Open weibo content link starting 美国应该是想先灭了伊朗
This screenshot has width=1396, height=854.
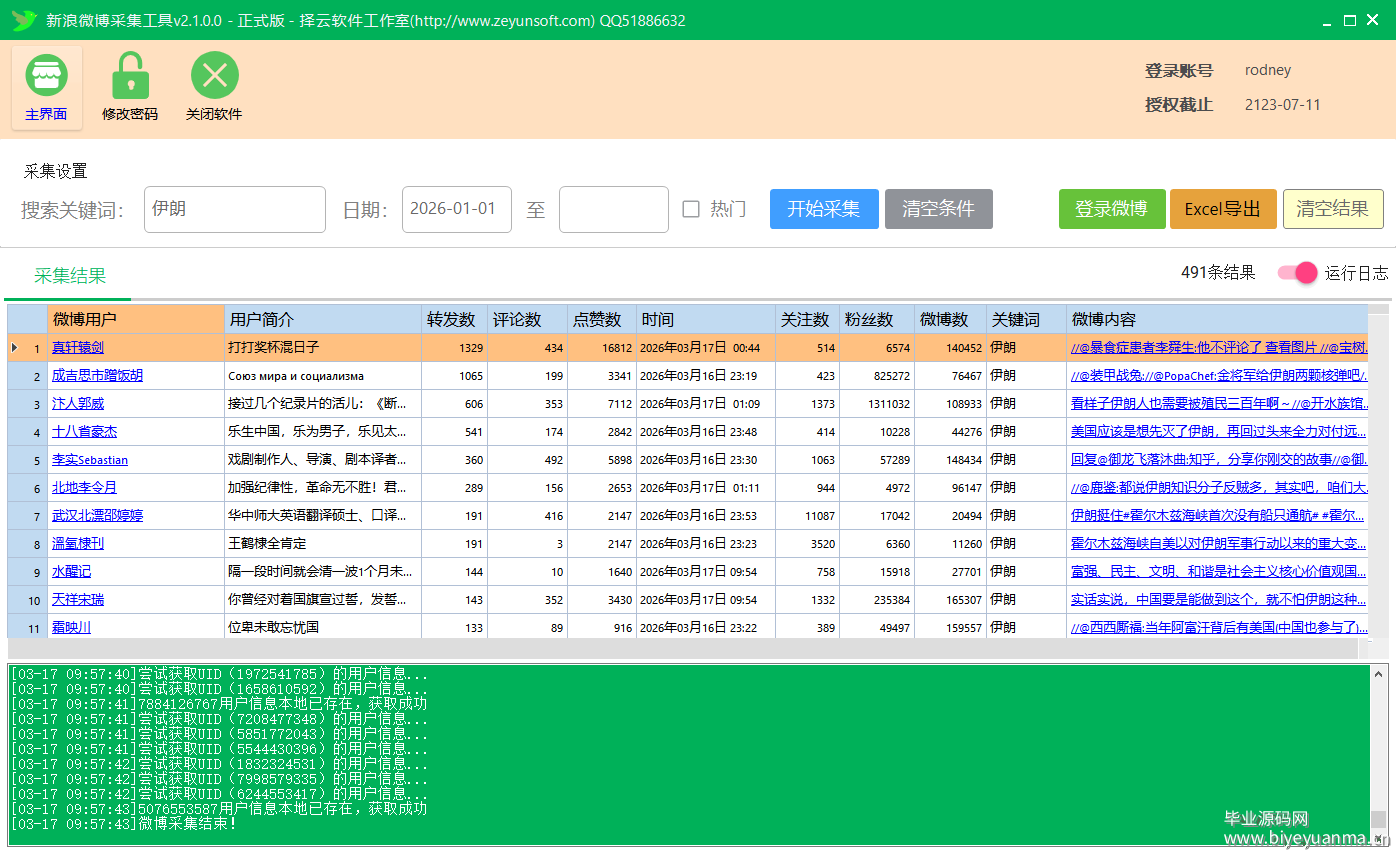point(1218,432)
